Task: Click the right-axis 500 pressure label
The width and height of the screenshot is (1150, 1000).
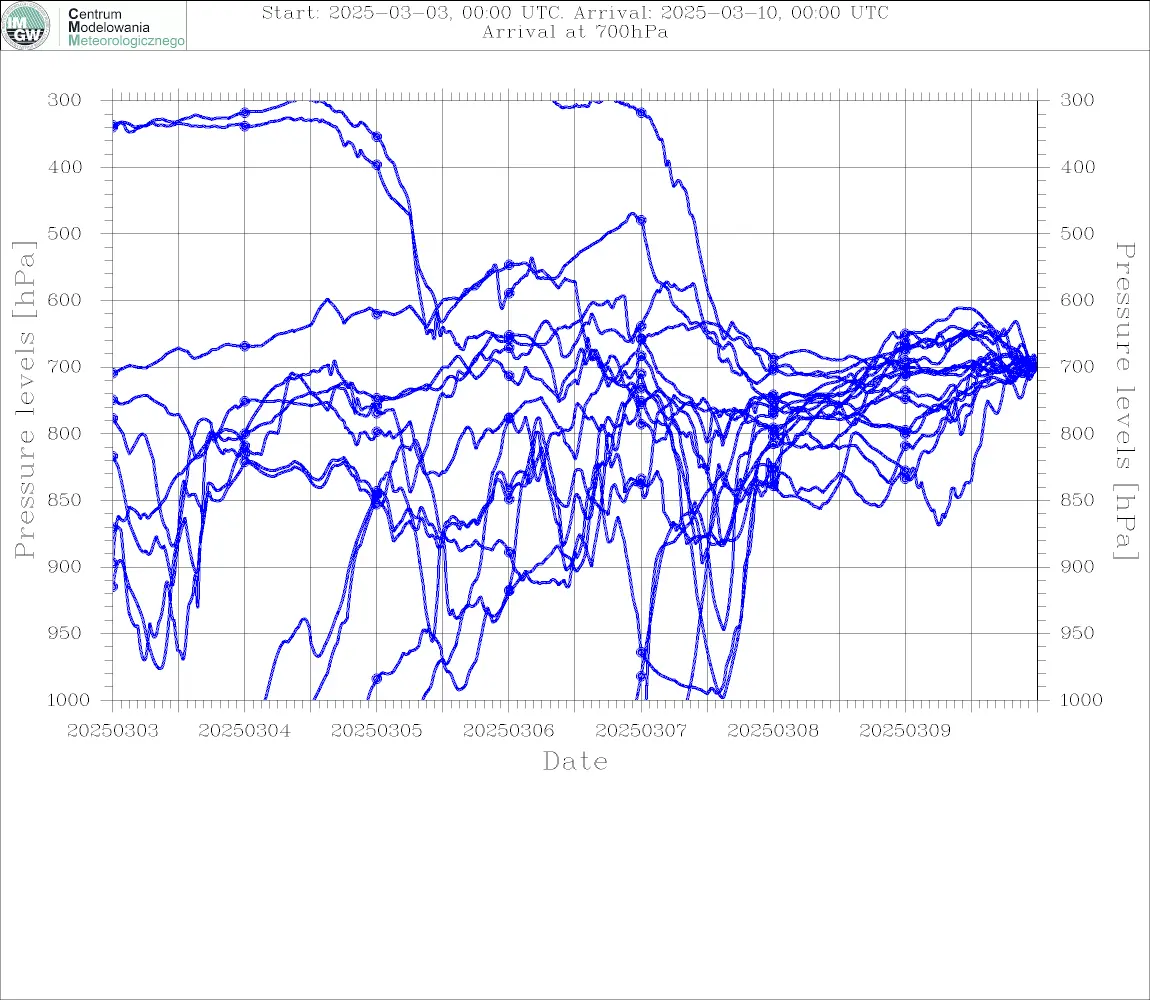Action: tap(1077, 233)
